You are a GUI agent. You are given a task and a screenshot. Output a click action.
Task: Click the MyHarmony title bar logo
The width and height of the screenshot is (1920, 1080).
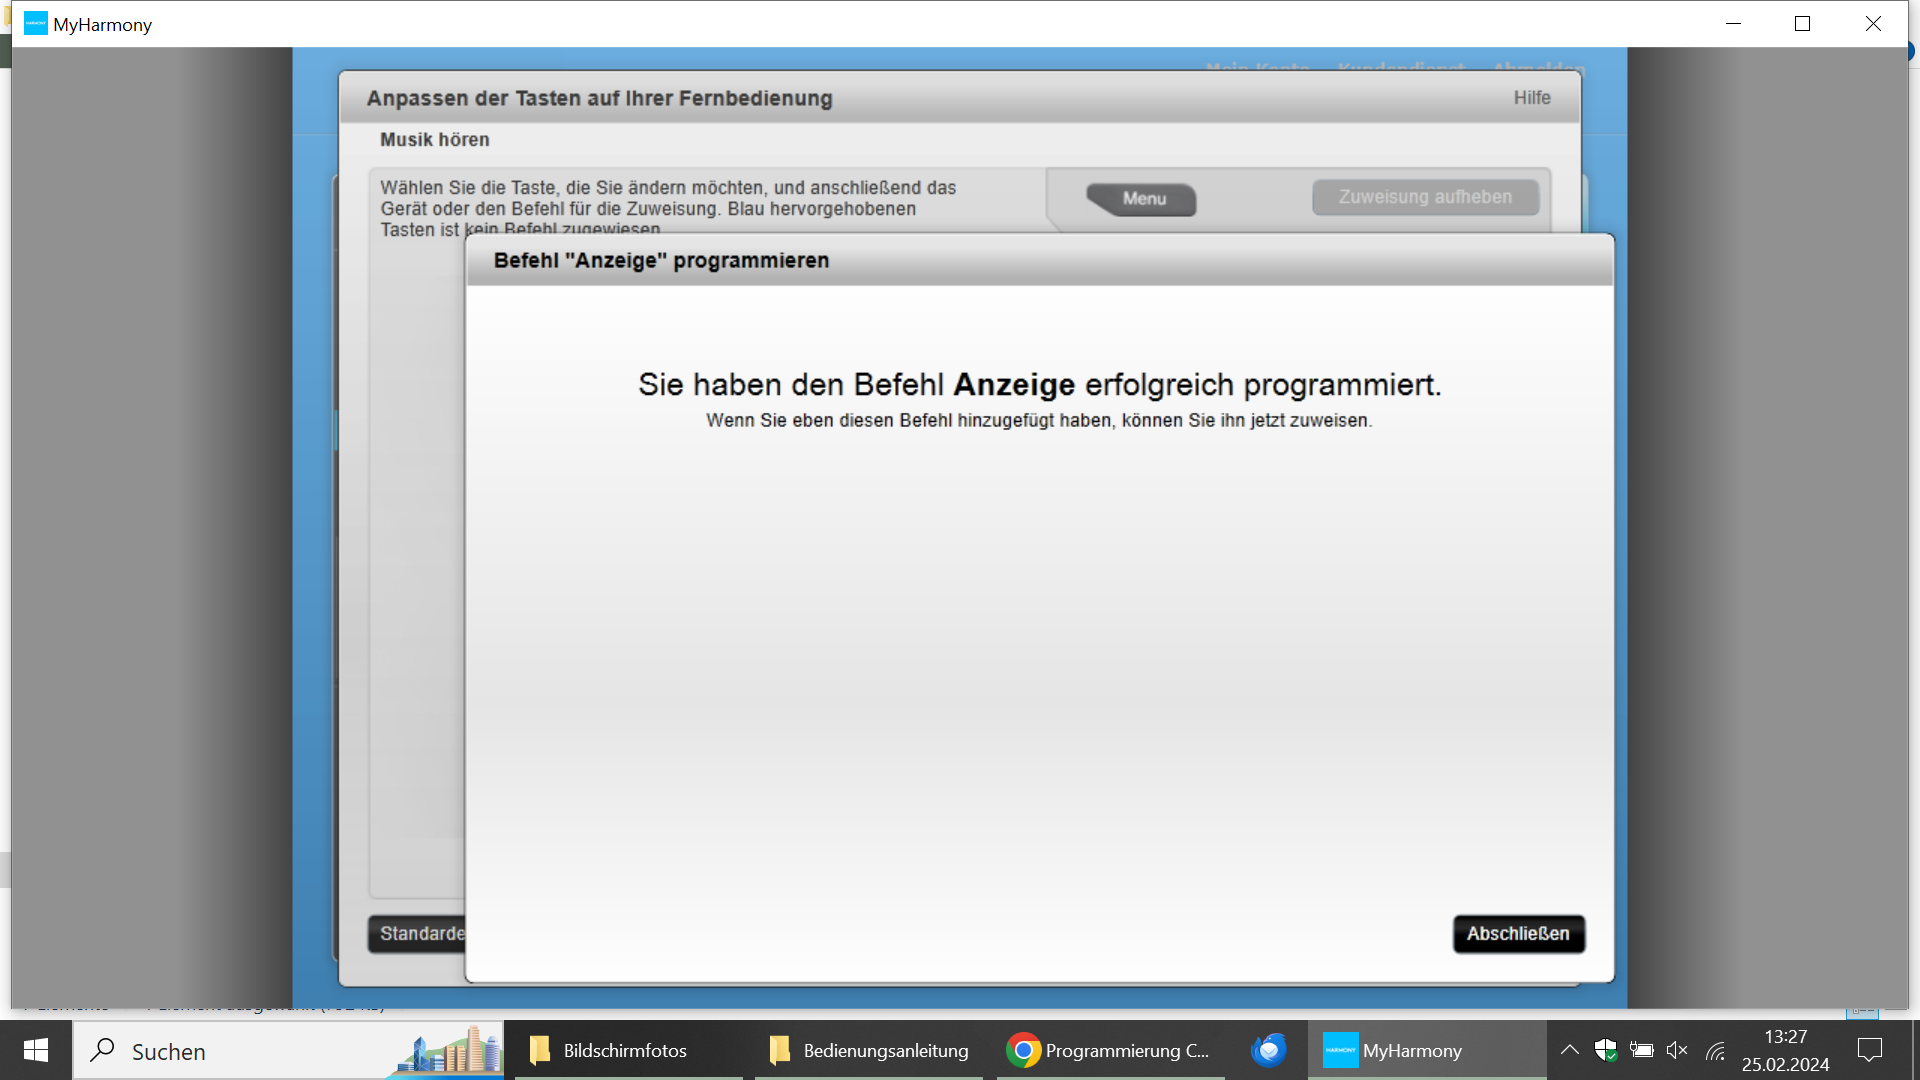click(x=36, y=24)
